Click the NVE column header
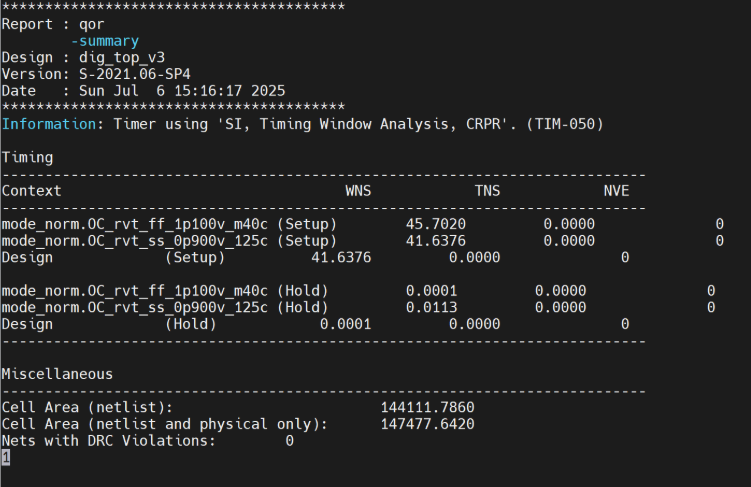 [x=616, y=191]
